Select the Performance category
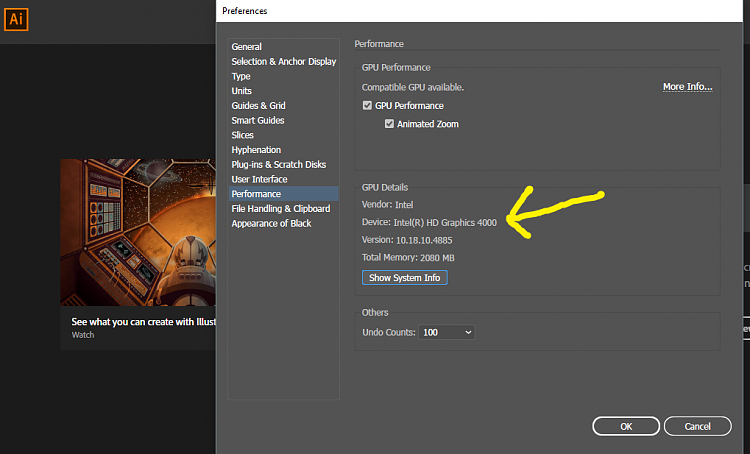Viewport: 750px width, 454px height. point(284,194)
